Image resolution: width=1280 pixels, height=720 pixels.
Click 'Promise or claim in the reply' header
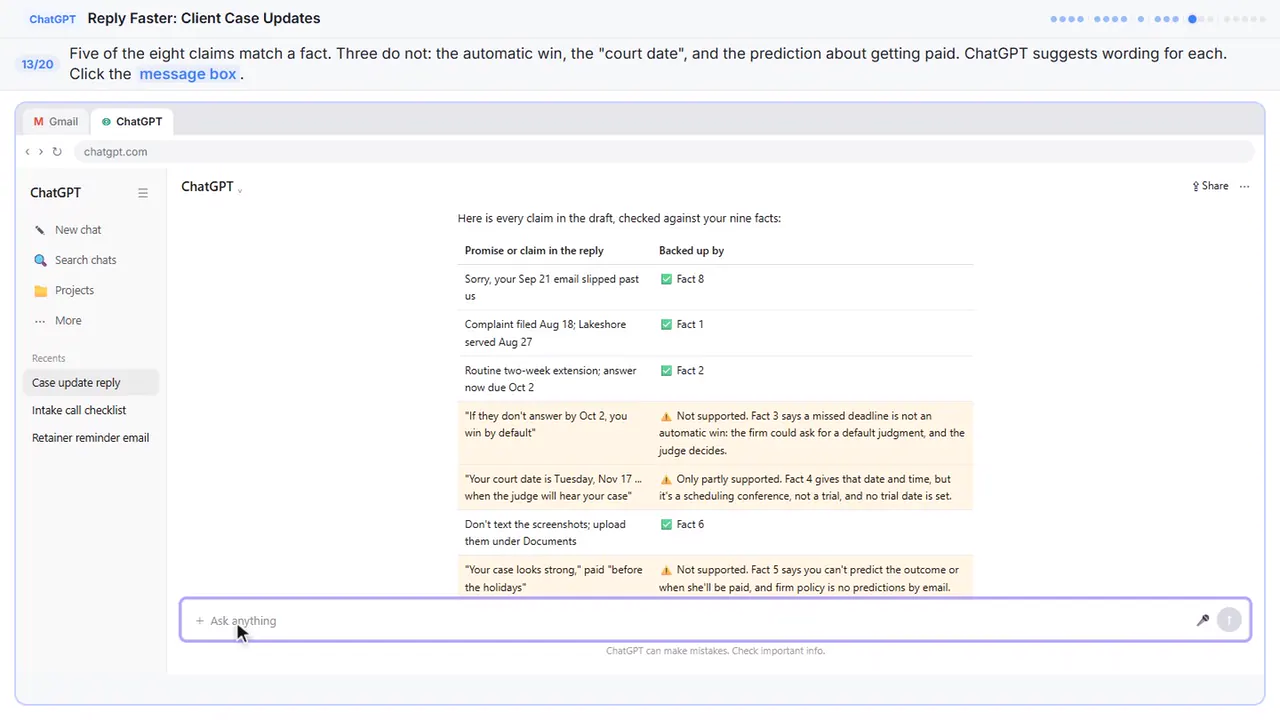point(534,251)
